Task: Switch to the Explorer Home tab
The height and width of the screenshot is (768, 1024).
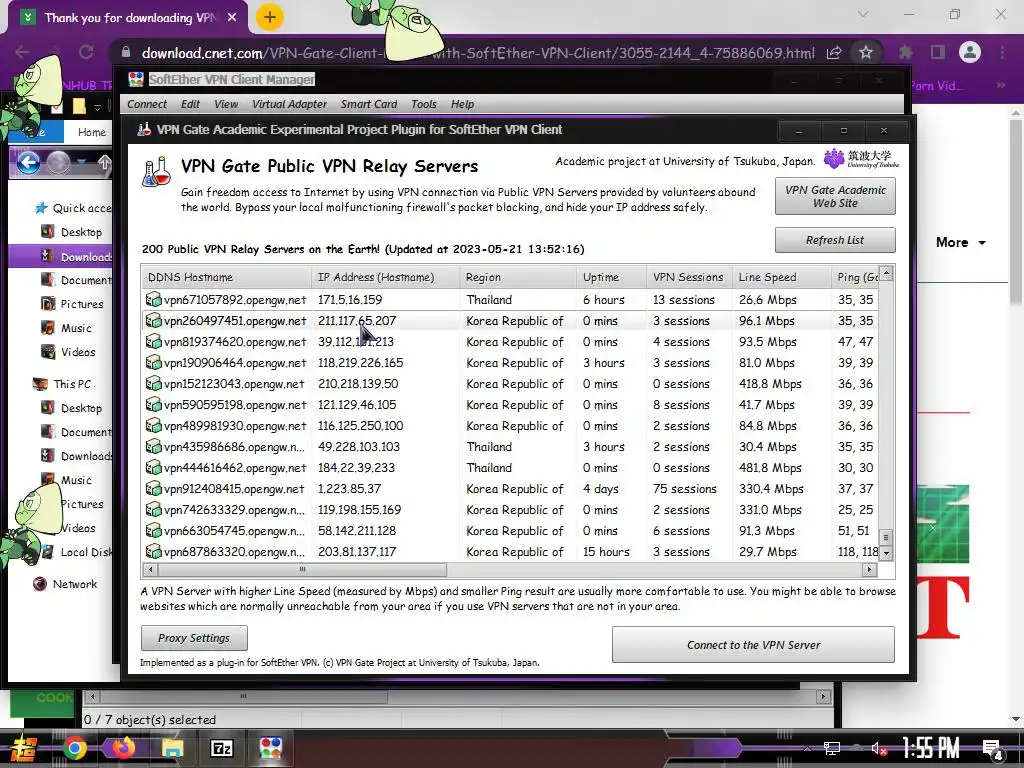Action: point(91,132)
